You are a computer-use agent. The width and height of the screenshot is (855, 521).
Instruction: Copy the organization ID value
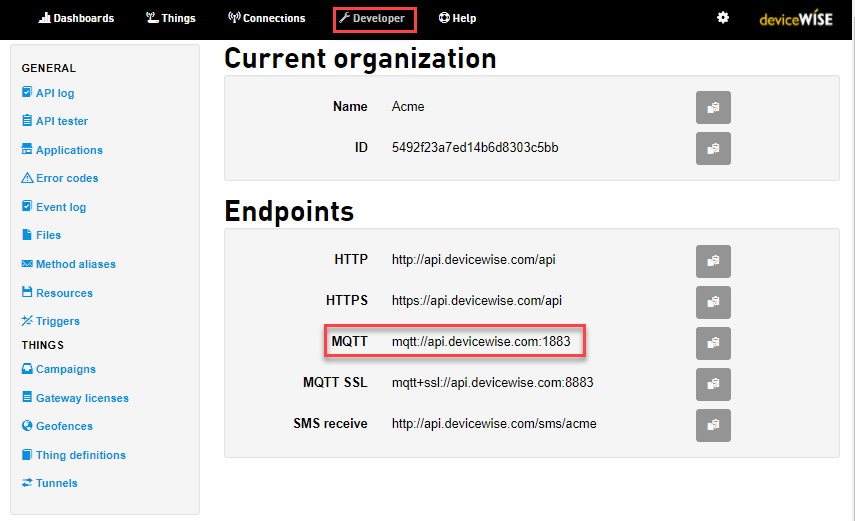[713, 148]
